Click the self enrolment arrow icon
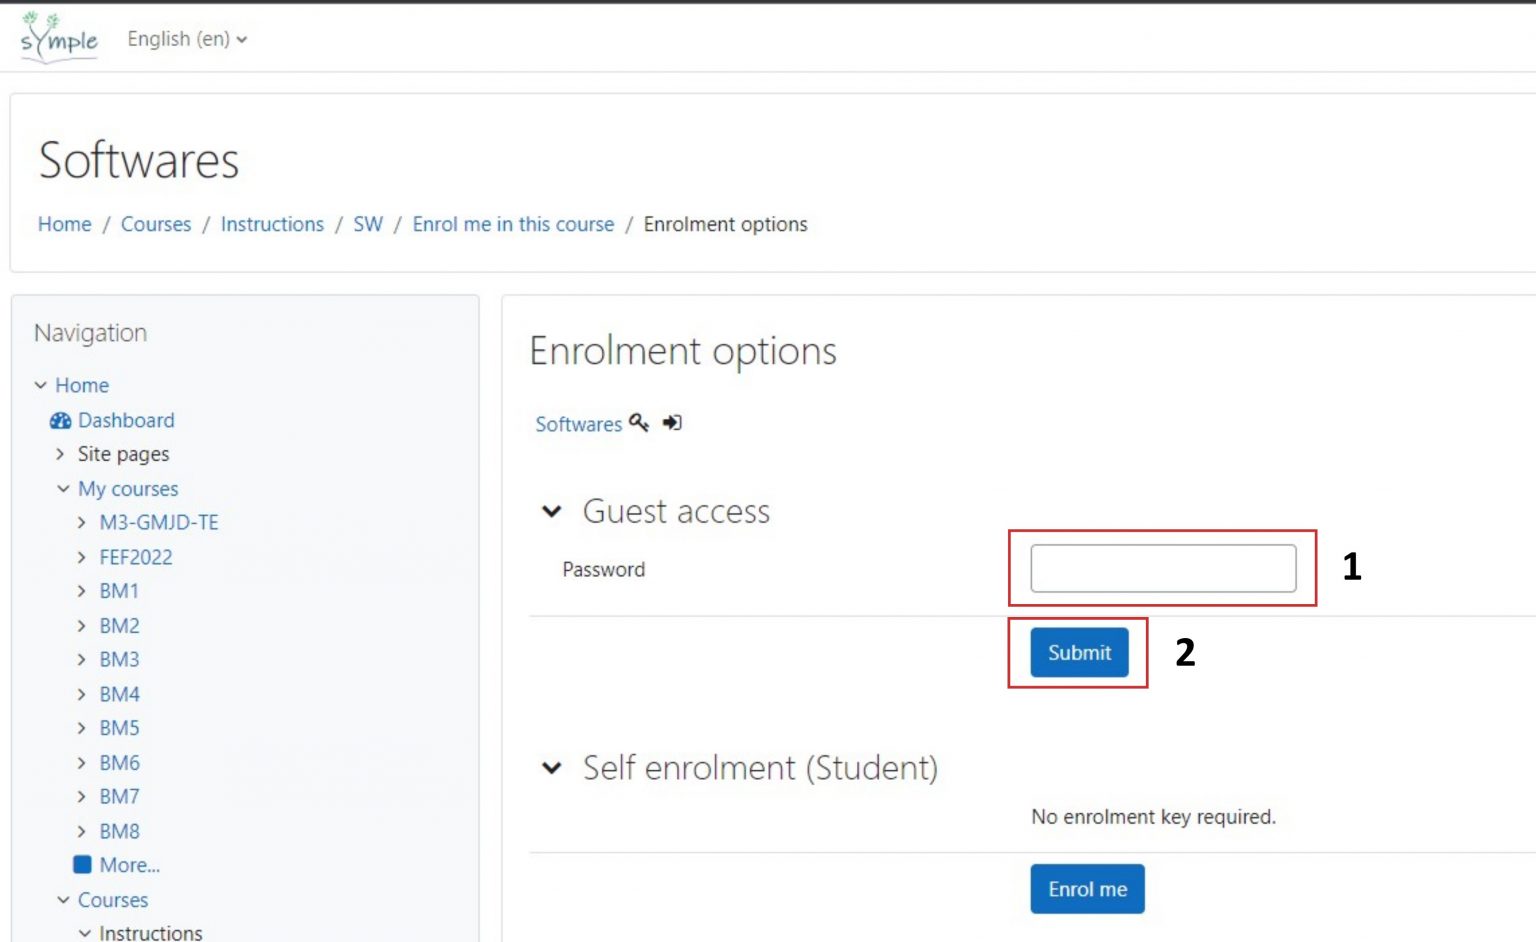Image resolution: width=1536 pixels, height=942 pixels. pyautogui.click(x=672, y=423)
